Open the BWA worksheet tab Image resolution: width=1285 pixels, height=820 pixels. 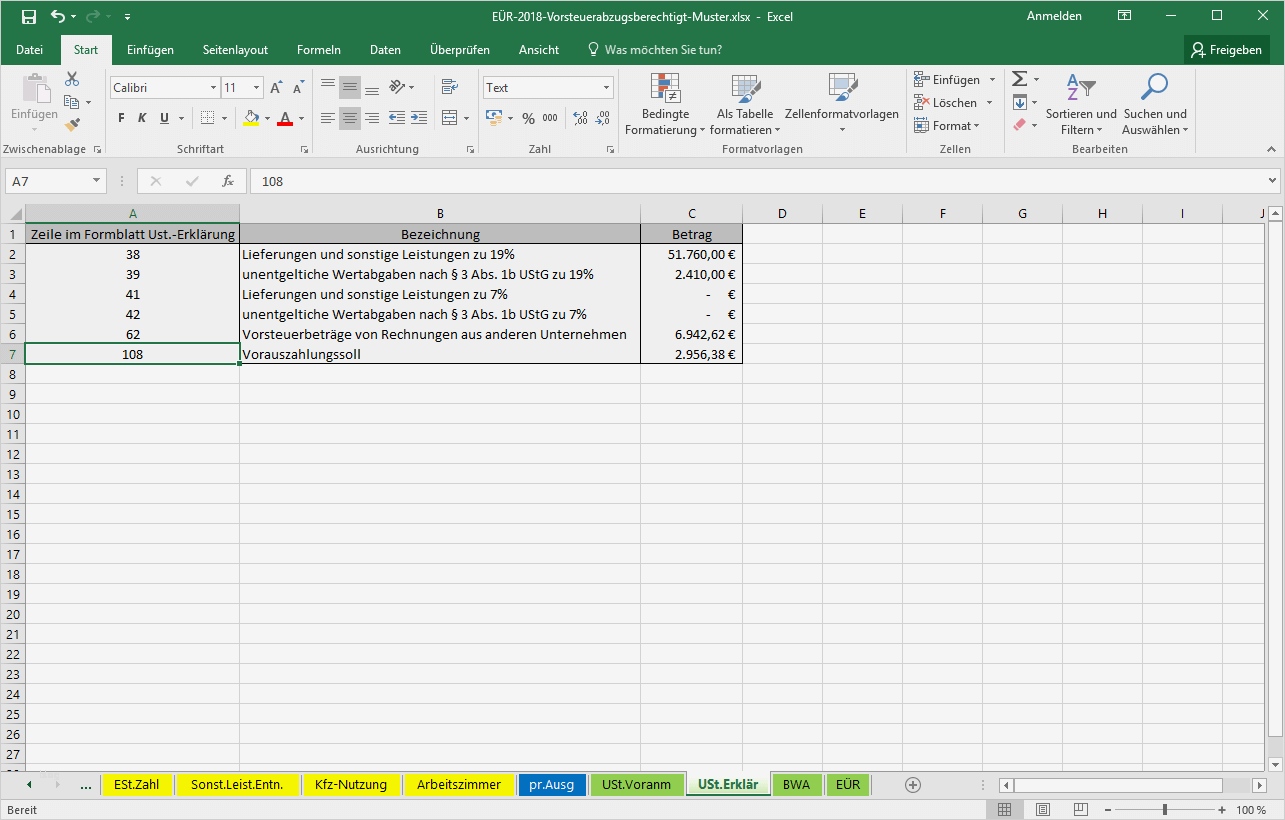[797, 785]
